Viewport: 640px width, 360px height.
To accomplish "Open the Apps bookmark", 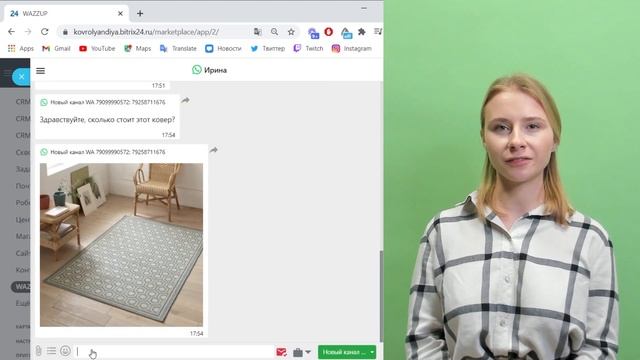I will [x=21, y=49].
